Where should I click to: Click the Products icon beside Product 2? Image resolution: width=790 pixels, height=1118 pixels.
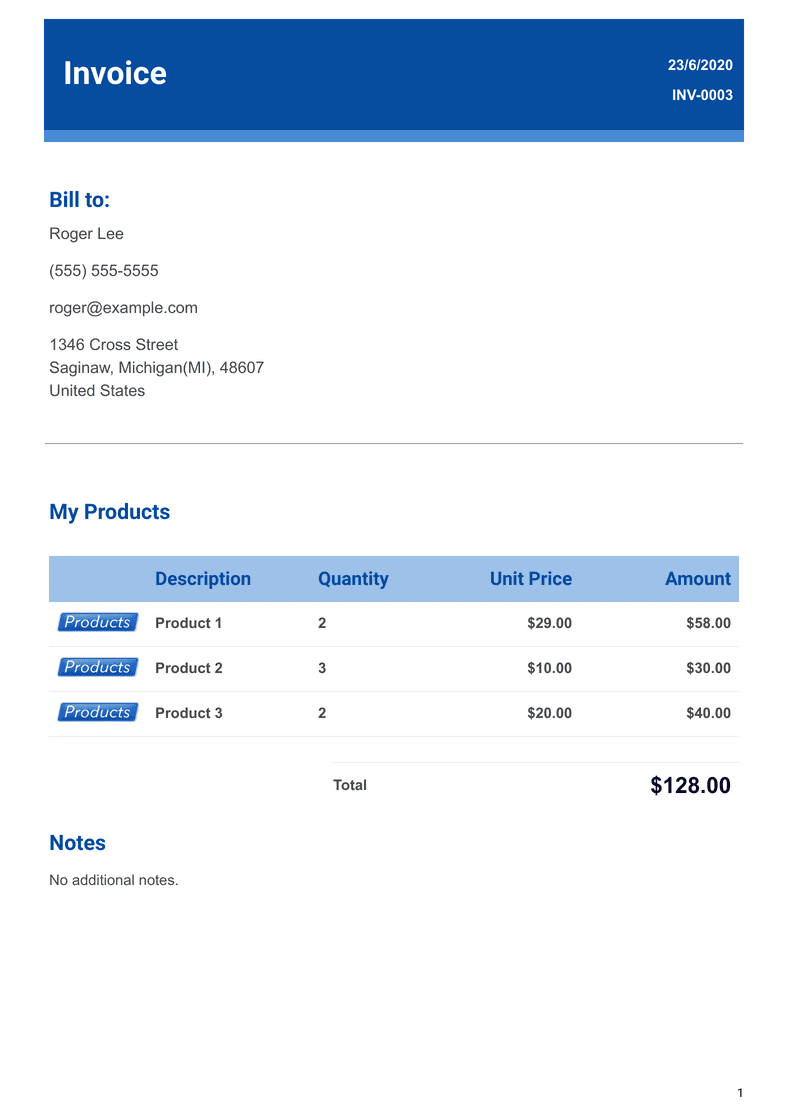click(x=97, y=667)
